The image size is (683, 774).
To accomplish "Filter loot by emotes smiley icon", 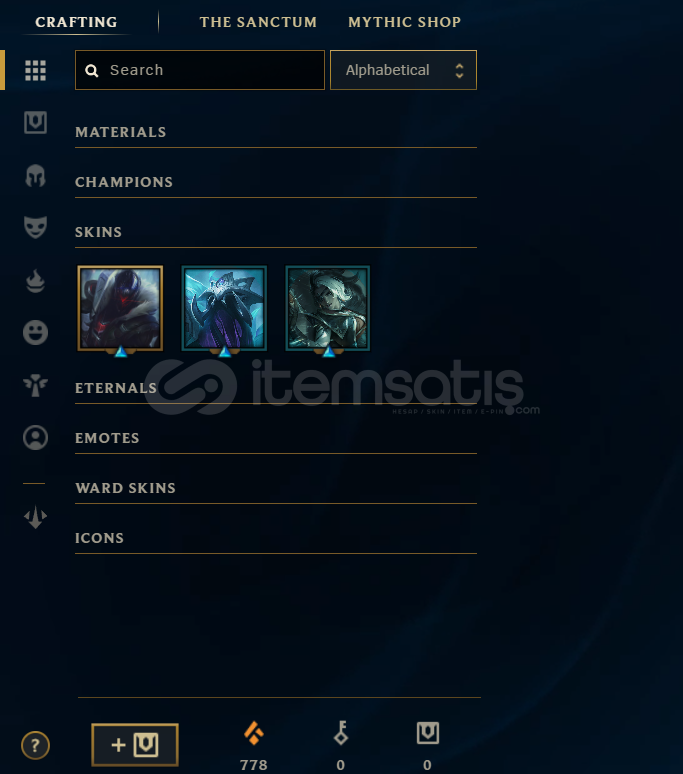I will pos(36,332).
